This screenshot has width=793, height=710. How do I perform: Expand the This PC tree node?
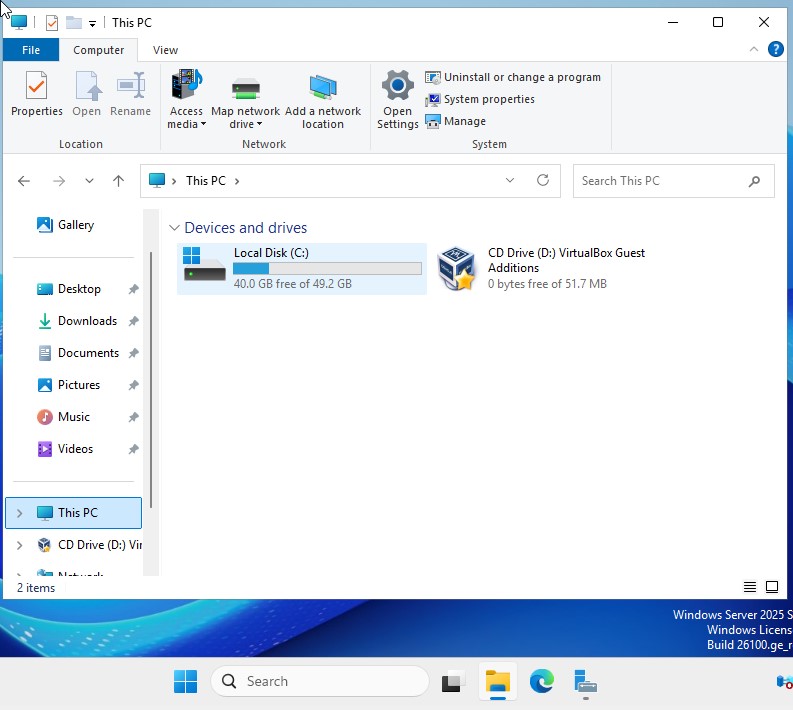(x=19, y=513)
